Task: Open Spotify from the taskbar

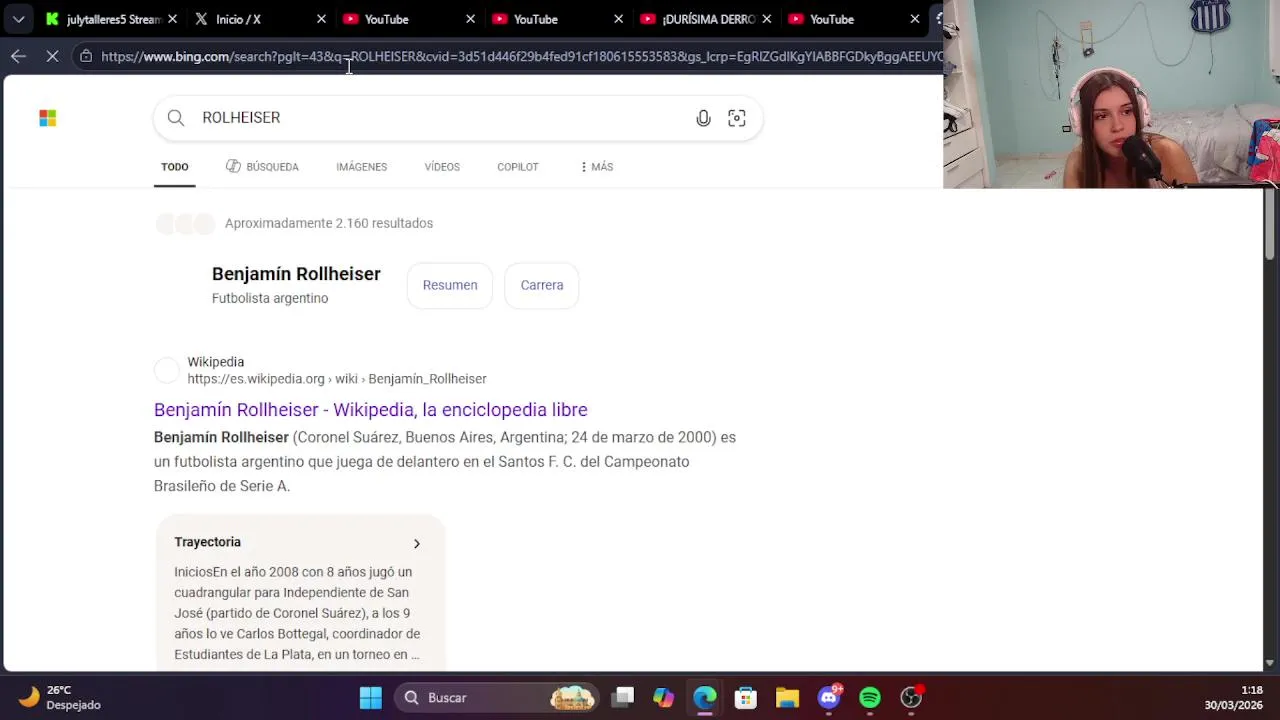Action: coord(870,697)
